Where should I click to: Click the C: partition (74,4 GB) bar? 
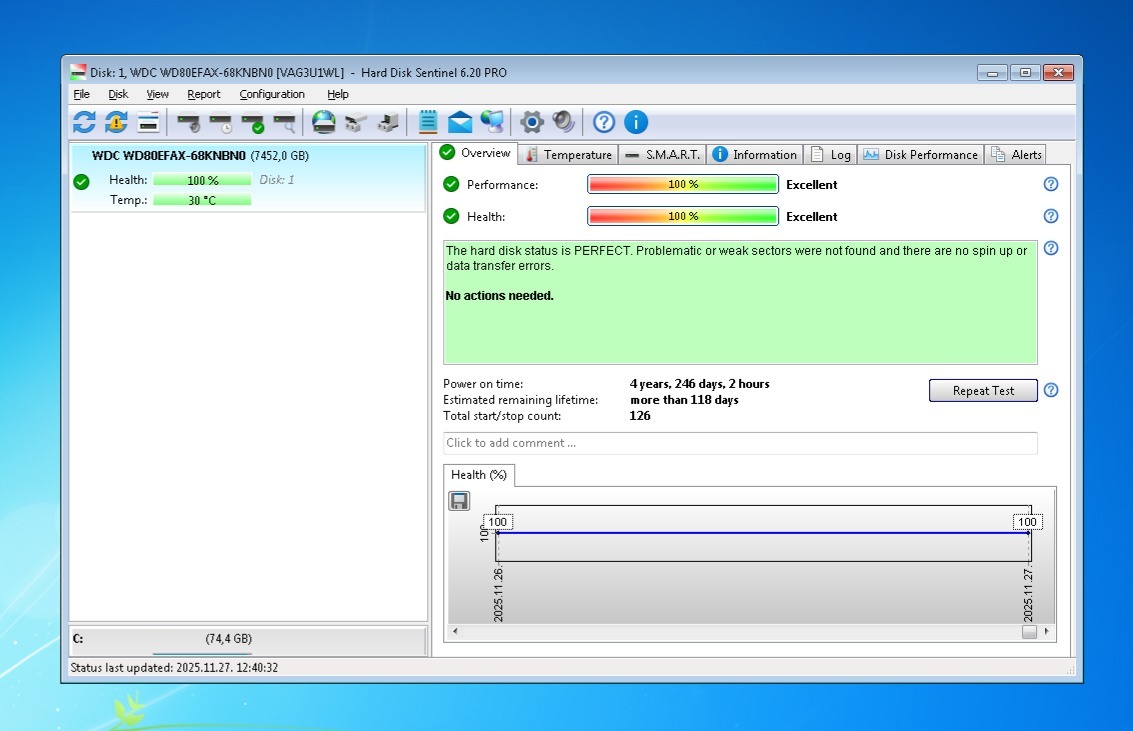248,640
